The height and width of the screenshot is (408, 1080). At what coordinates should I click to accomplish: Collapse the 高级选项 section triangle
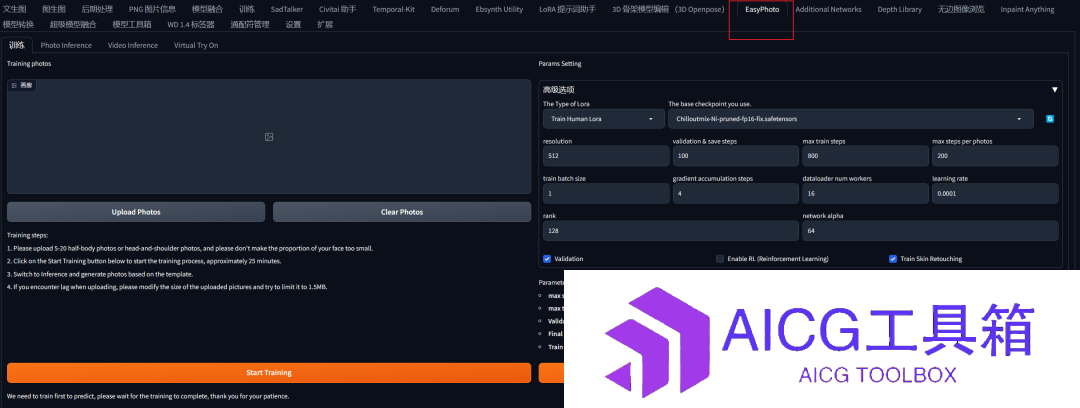pos(1055,90)
